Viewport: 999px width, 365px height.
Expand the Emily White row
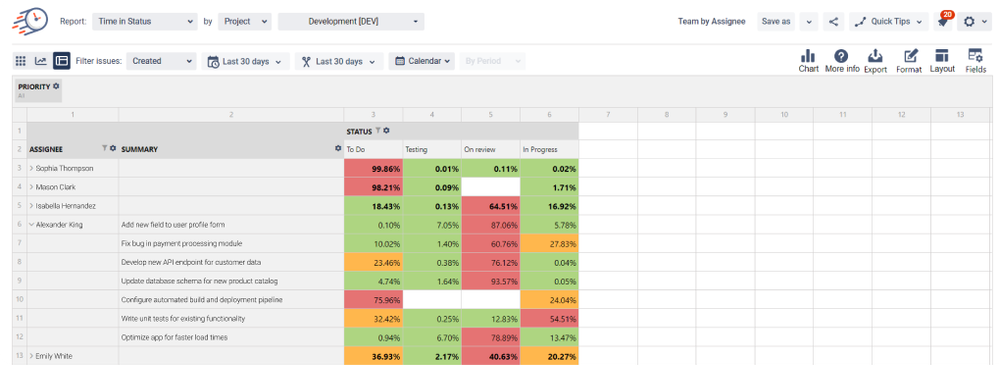(x=31, y=356)
